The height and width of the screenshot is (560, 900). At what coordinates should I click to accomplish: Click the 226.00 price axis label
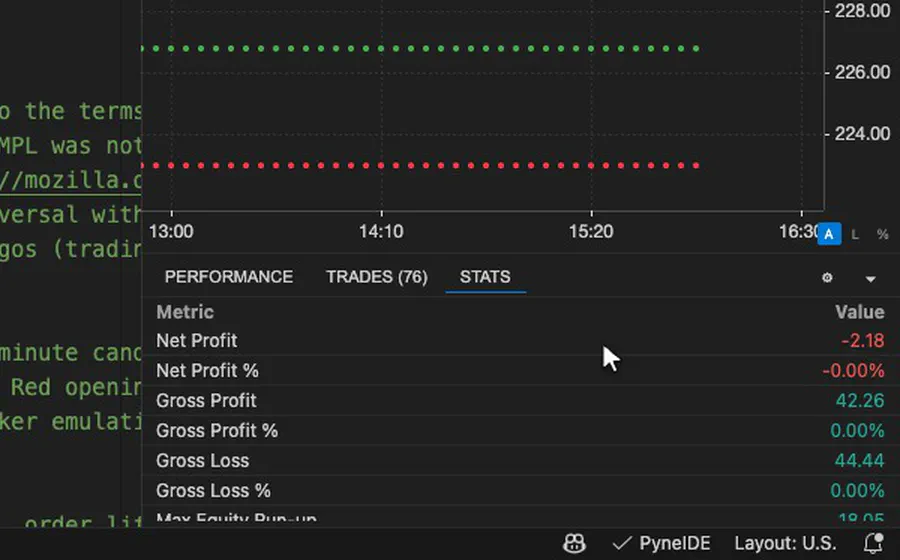click(862, 72)
